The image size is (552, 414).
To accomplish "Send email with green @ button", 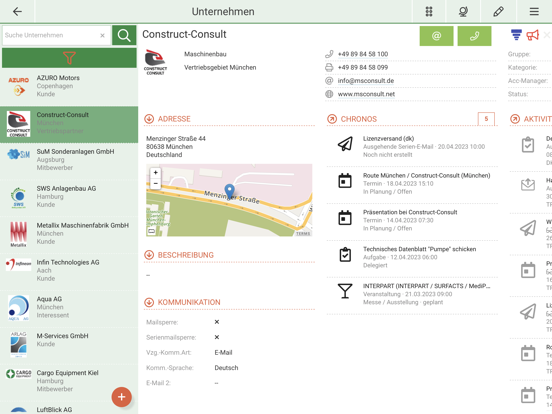I will coord(437,36).
